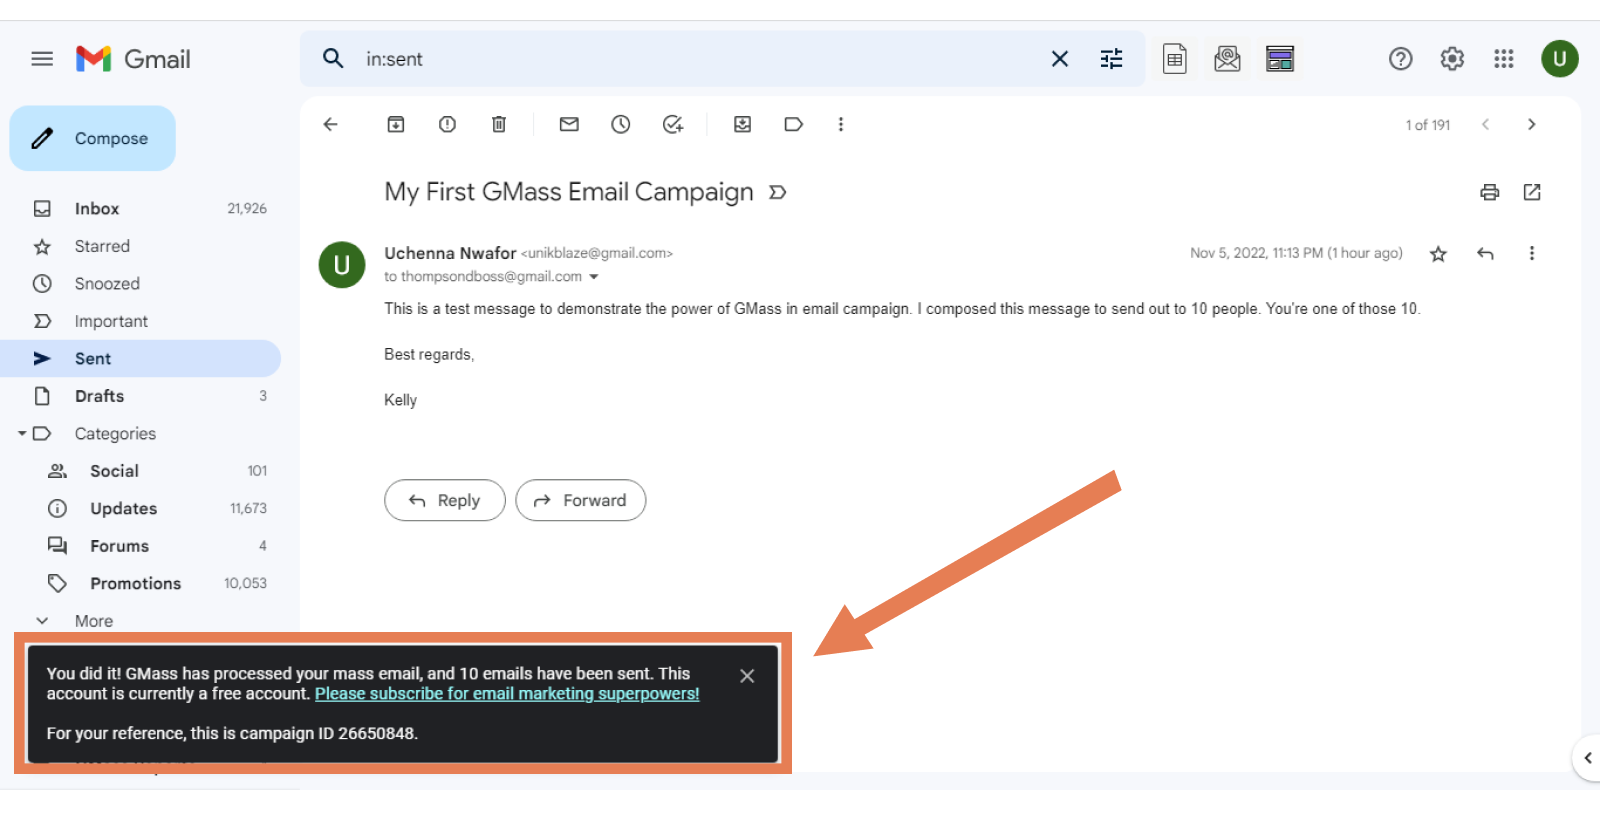Toggle importance marker beside the subject
1600x814 pixels.
[777, 192]
